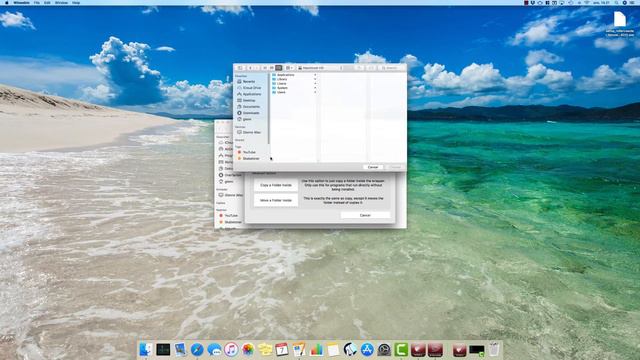Open the Wineskin menu
The height and width of the screenshot is (360, 640).
pyautogui.click(x=21, y=2)
